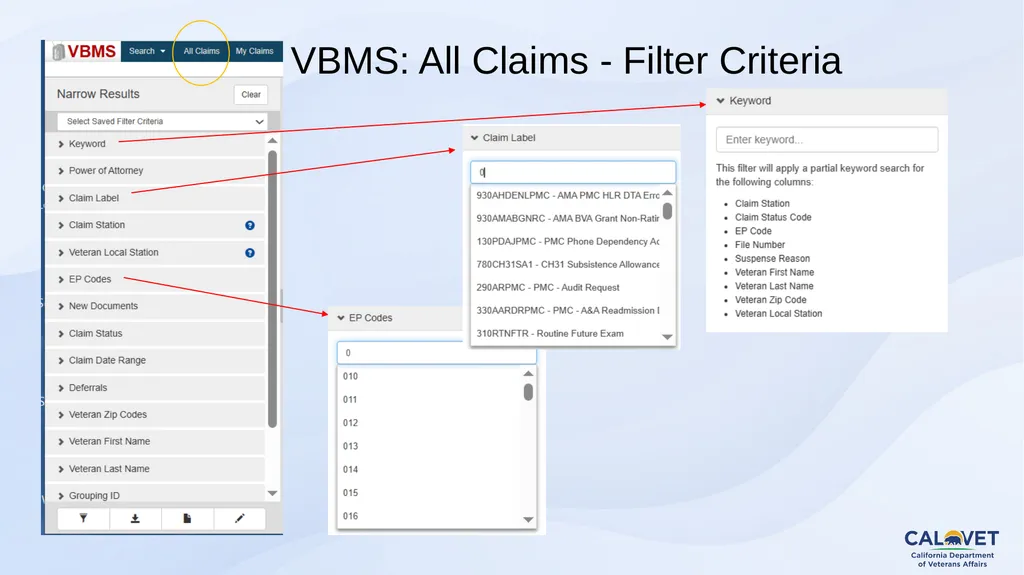Click Claim Label list scroll down arrow

[x=667, y=337]
